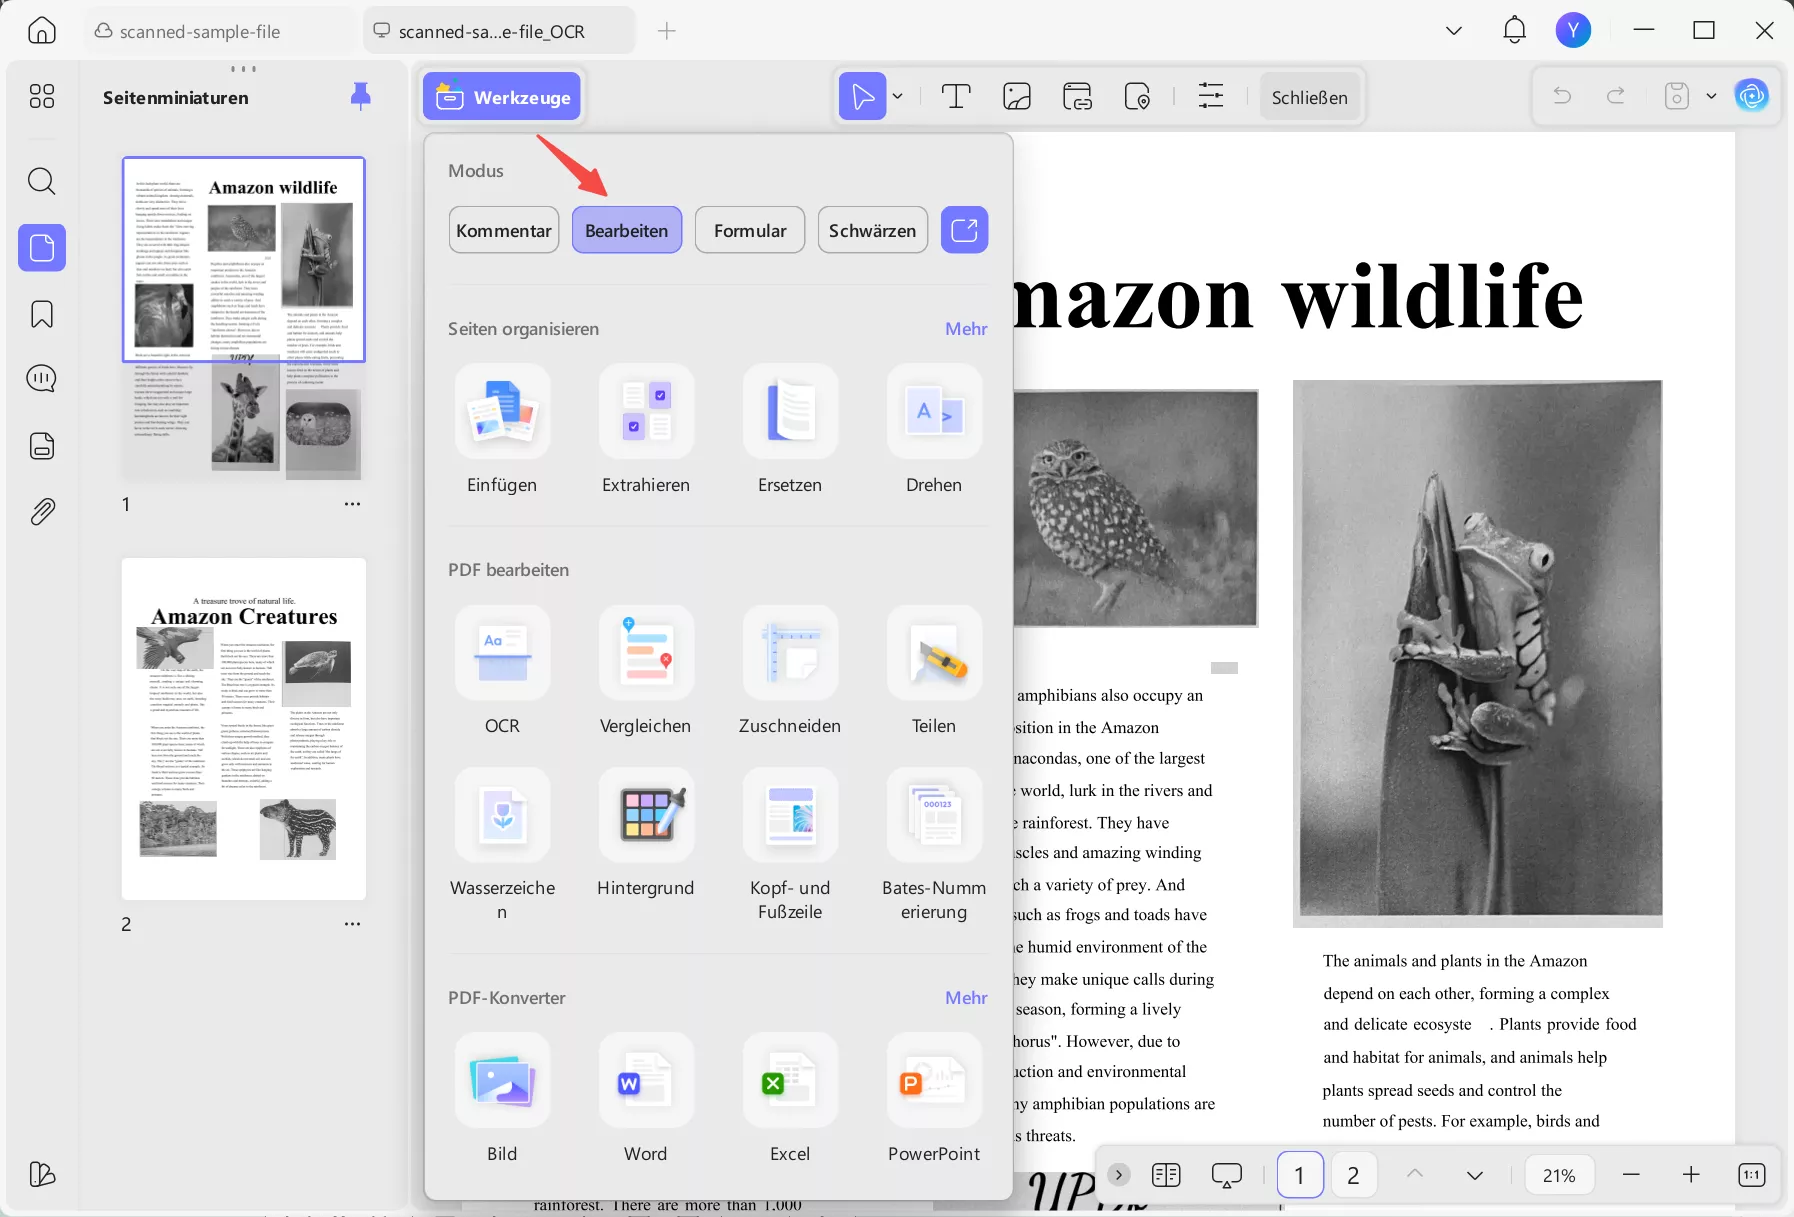
Task: Open the Wasserzeichen watermark tool
Action: click(502, 845)
